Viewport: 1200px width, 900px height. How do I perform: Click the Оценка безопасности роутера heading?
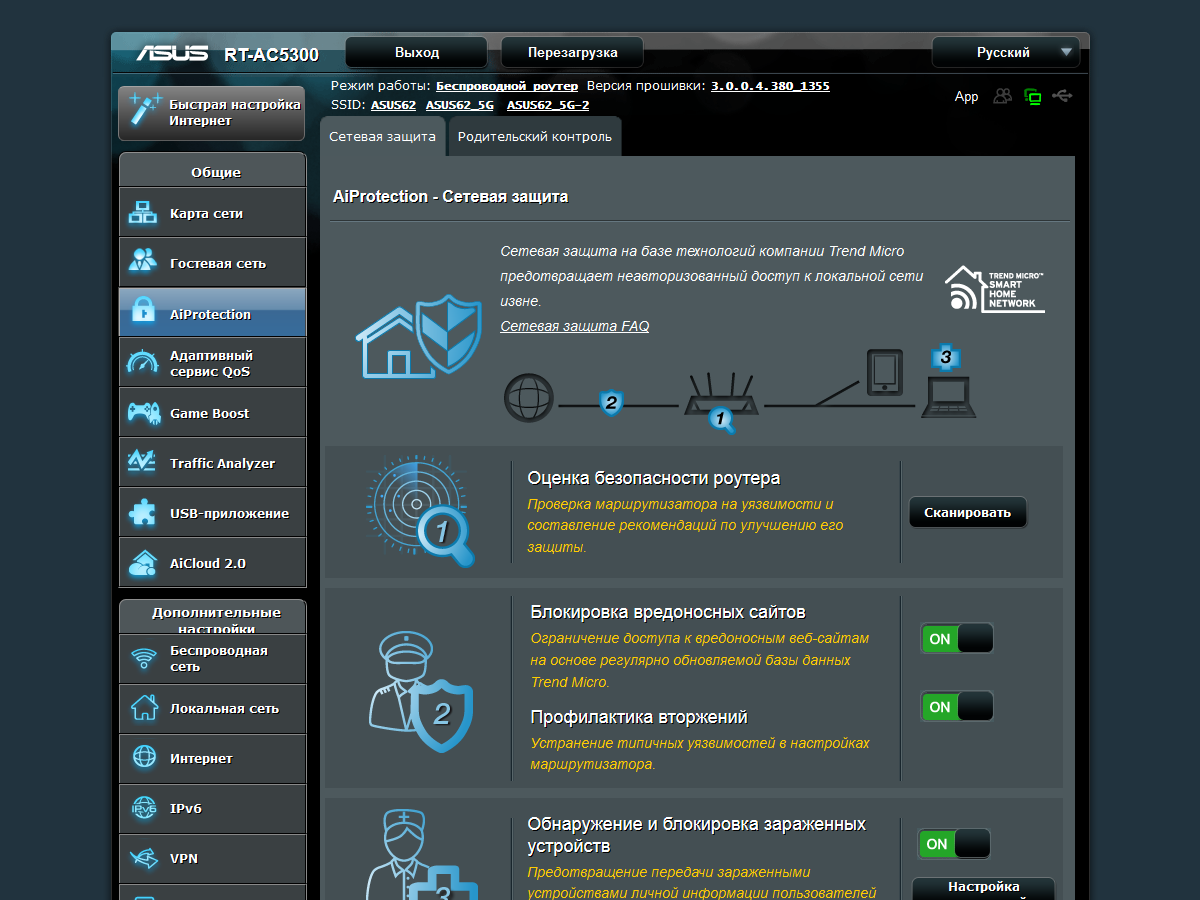pyautogui.click(x=654, y=478)
